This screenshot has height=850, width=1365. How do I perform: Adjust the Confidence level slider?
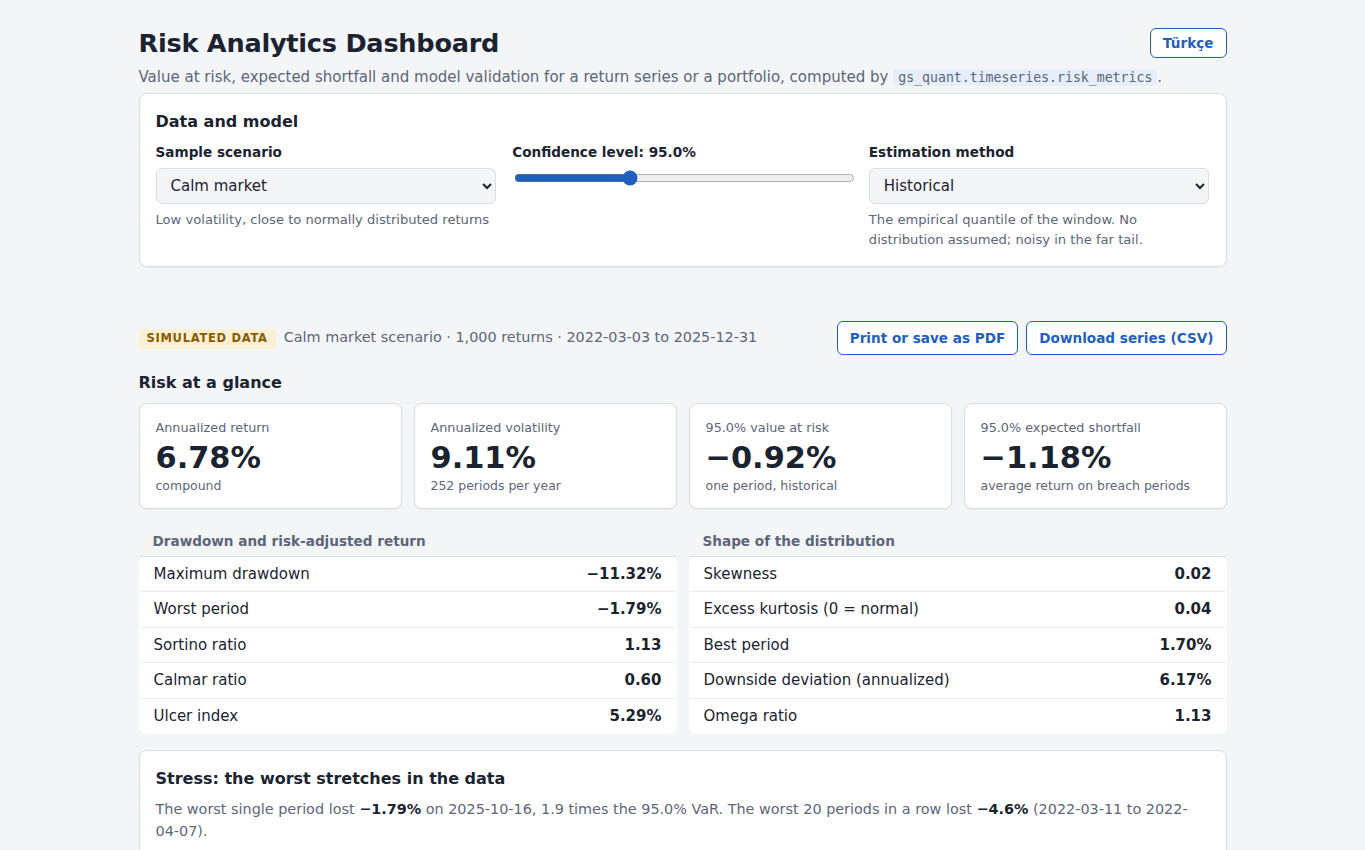click(684, 178)
